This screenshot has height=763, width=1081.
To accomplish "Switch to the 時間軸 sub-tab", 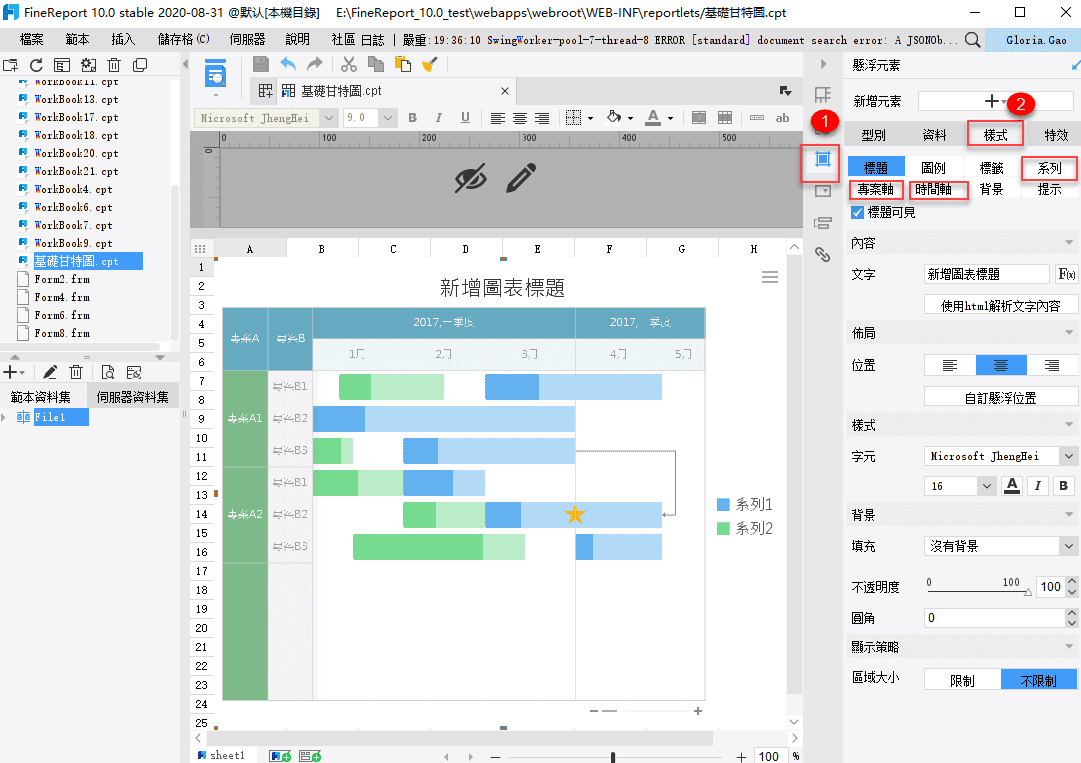I will click(x=933, y=189).
